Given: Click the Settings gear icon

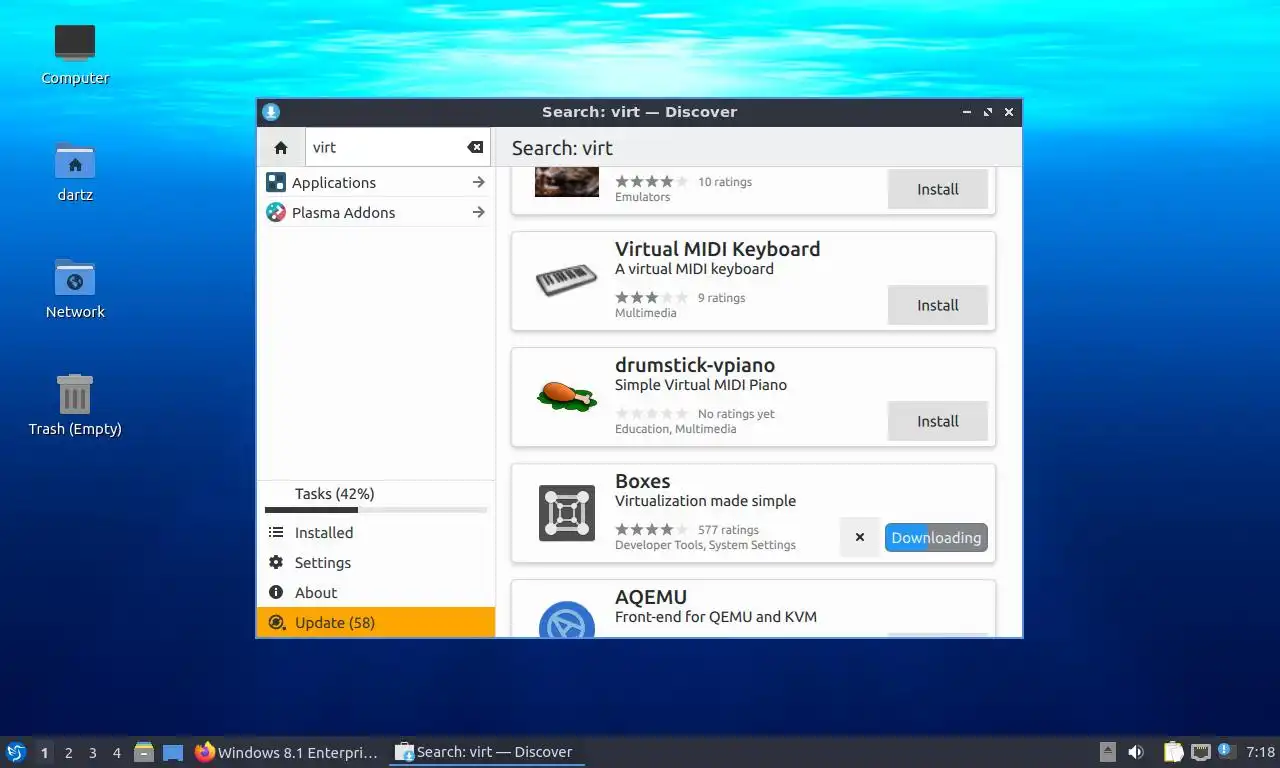Looking at the screenshot, I should coord(276,563).
